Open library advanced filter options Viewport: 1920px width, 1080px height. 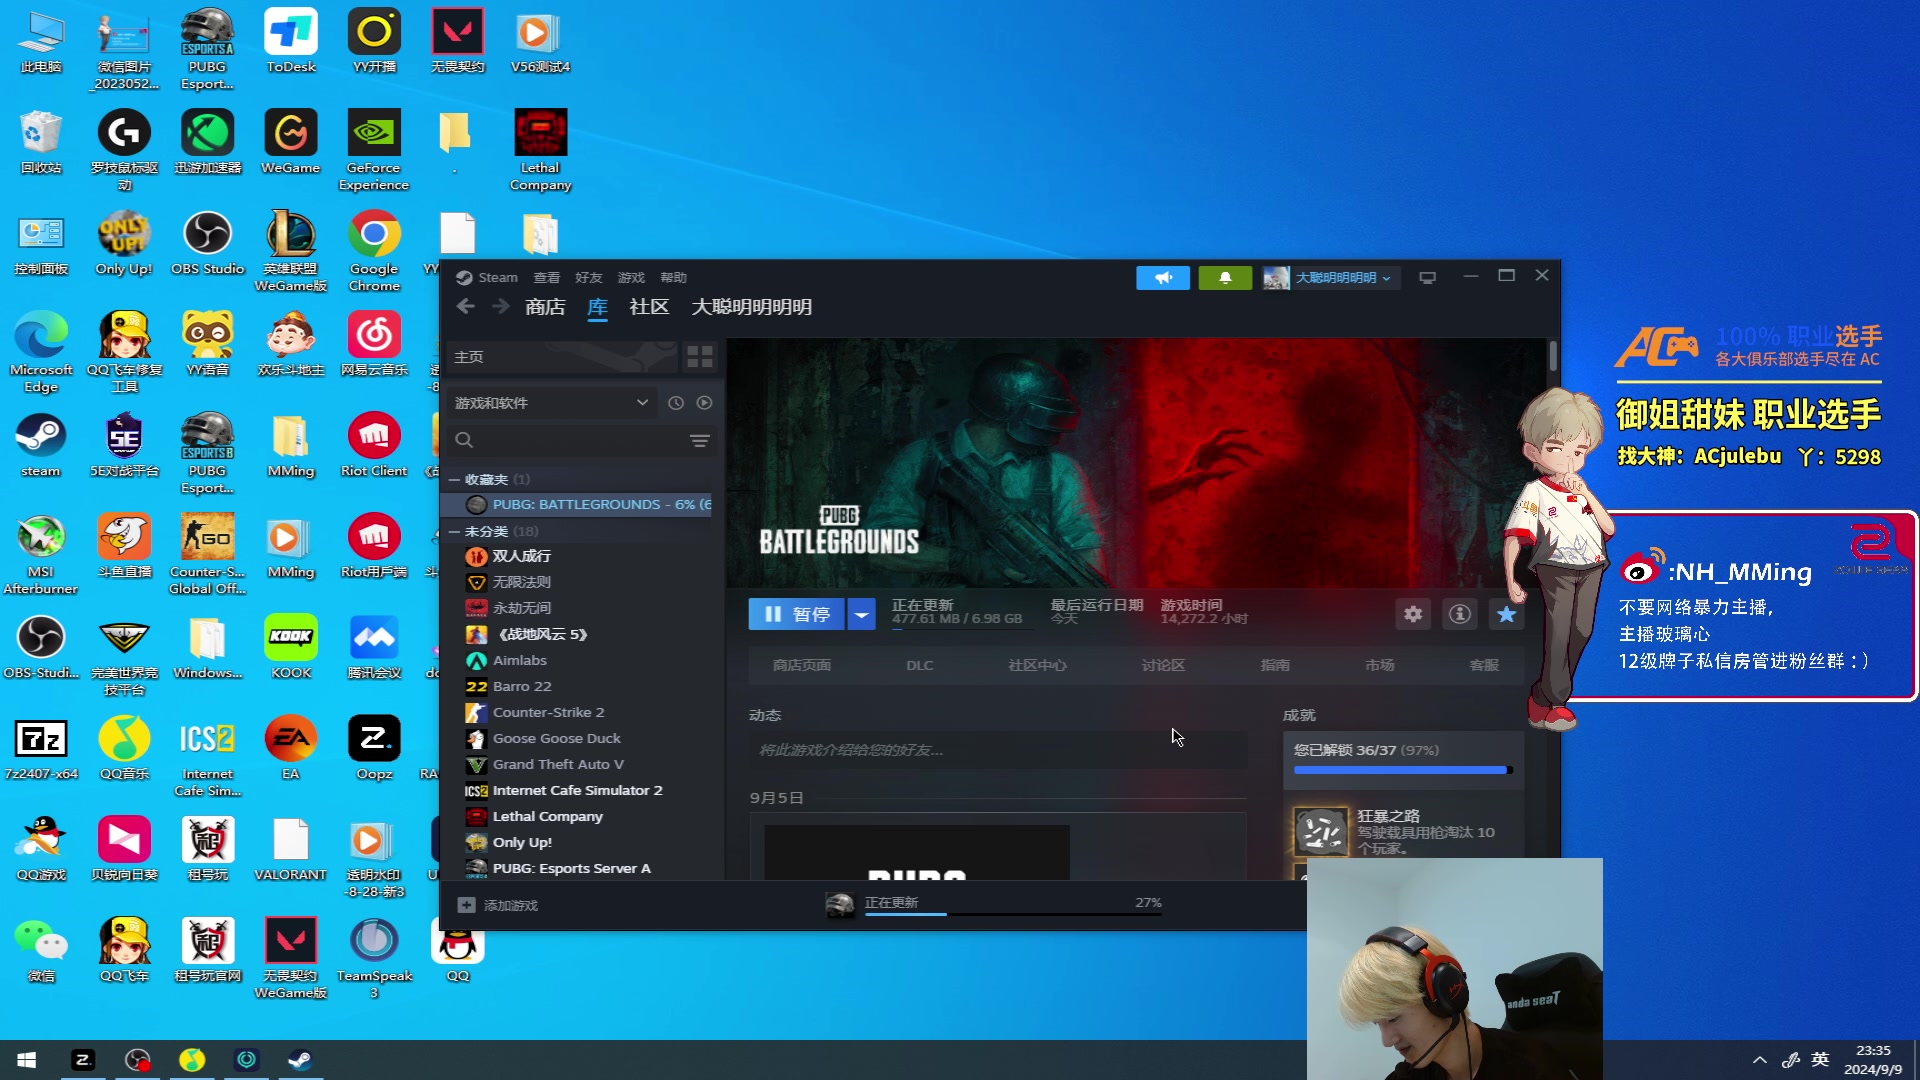pos(700,441)
